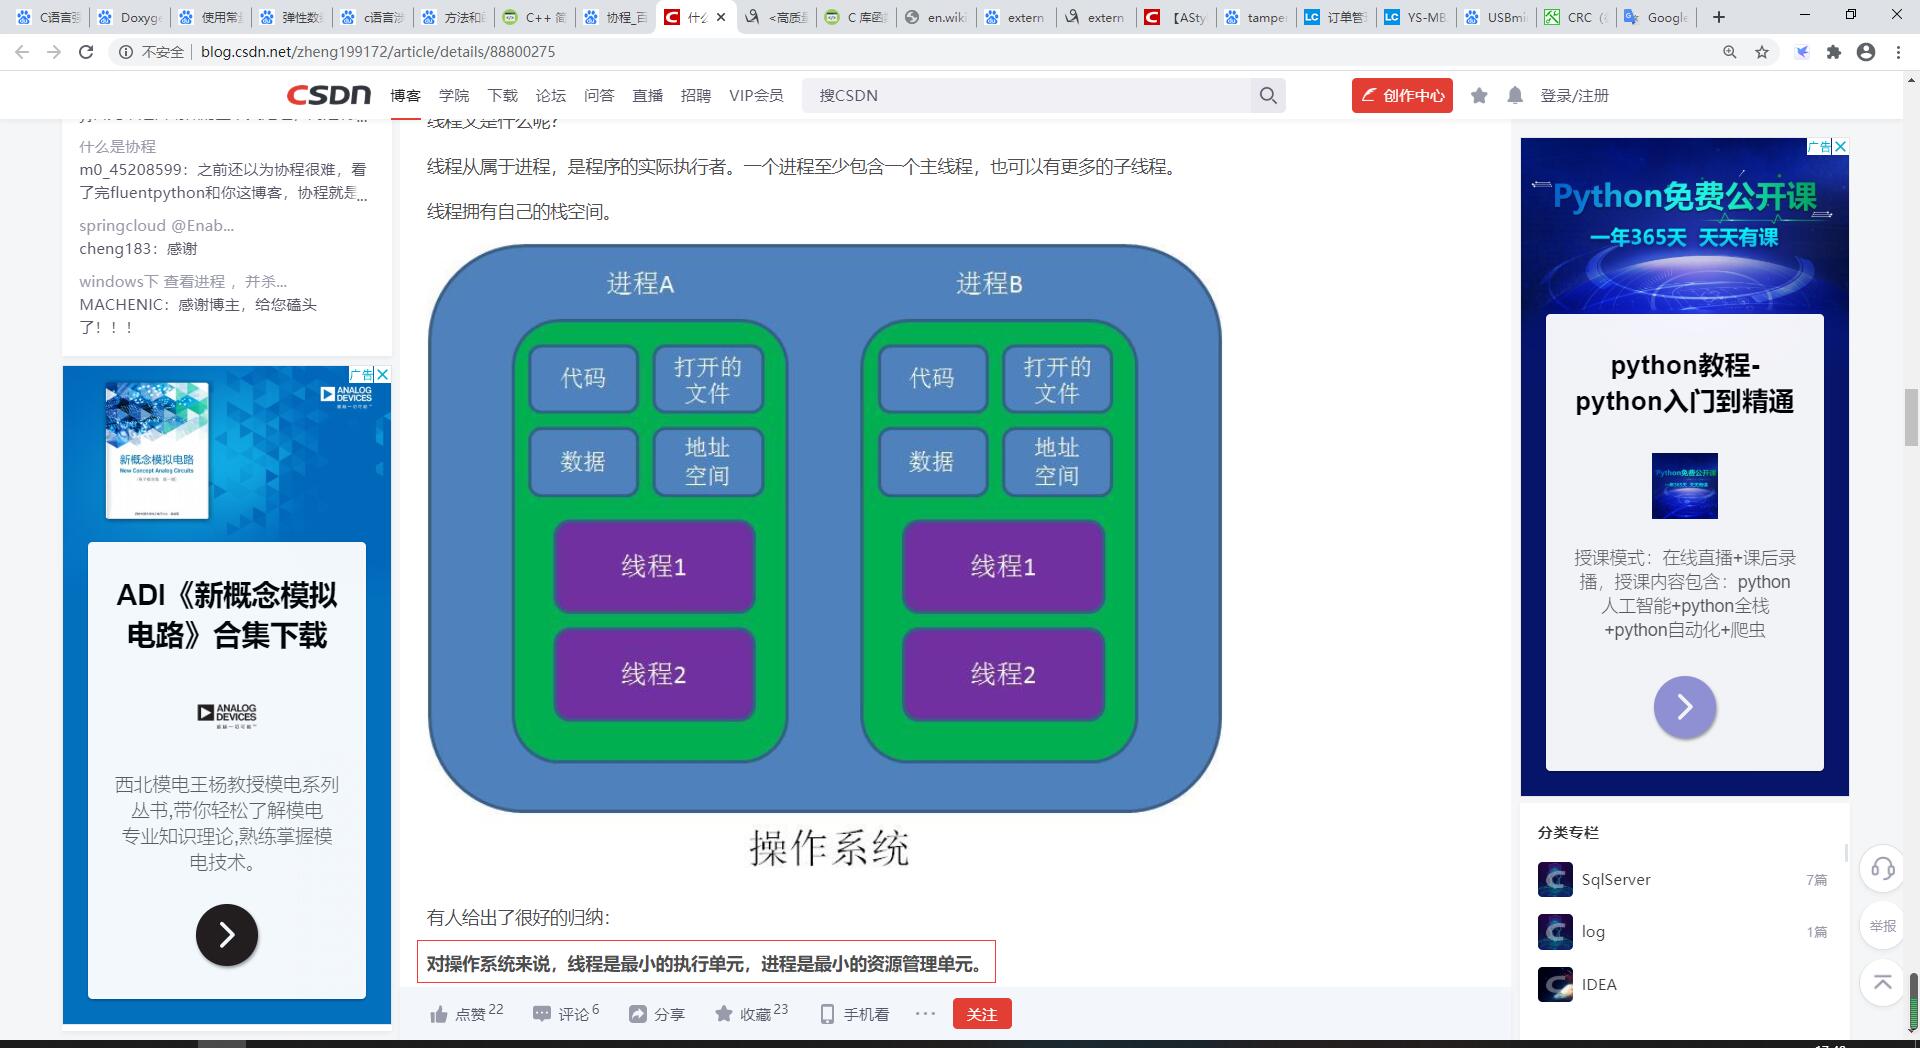The width and height of the screenshot is (1920, 1048).
Task: Open notifications via the bell icon
Action: pyautogui.click(x=1515, y=96)
